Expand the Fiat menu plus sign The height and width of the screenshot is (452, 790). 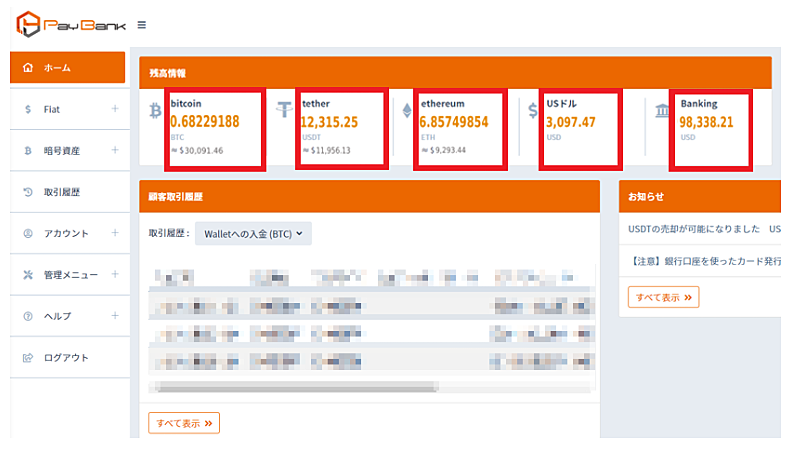click(115, 109)
